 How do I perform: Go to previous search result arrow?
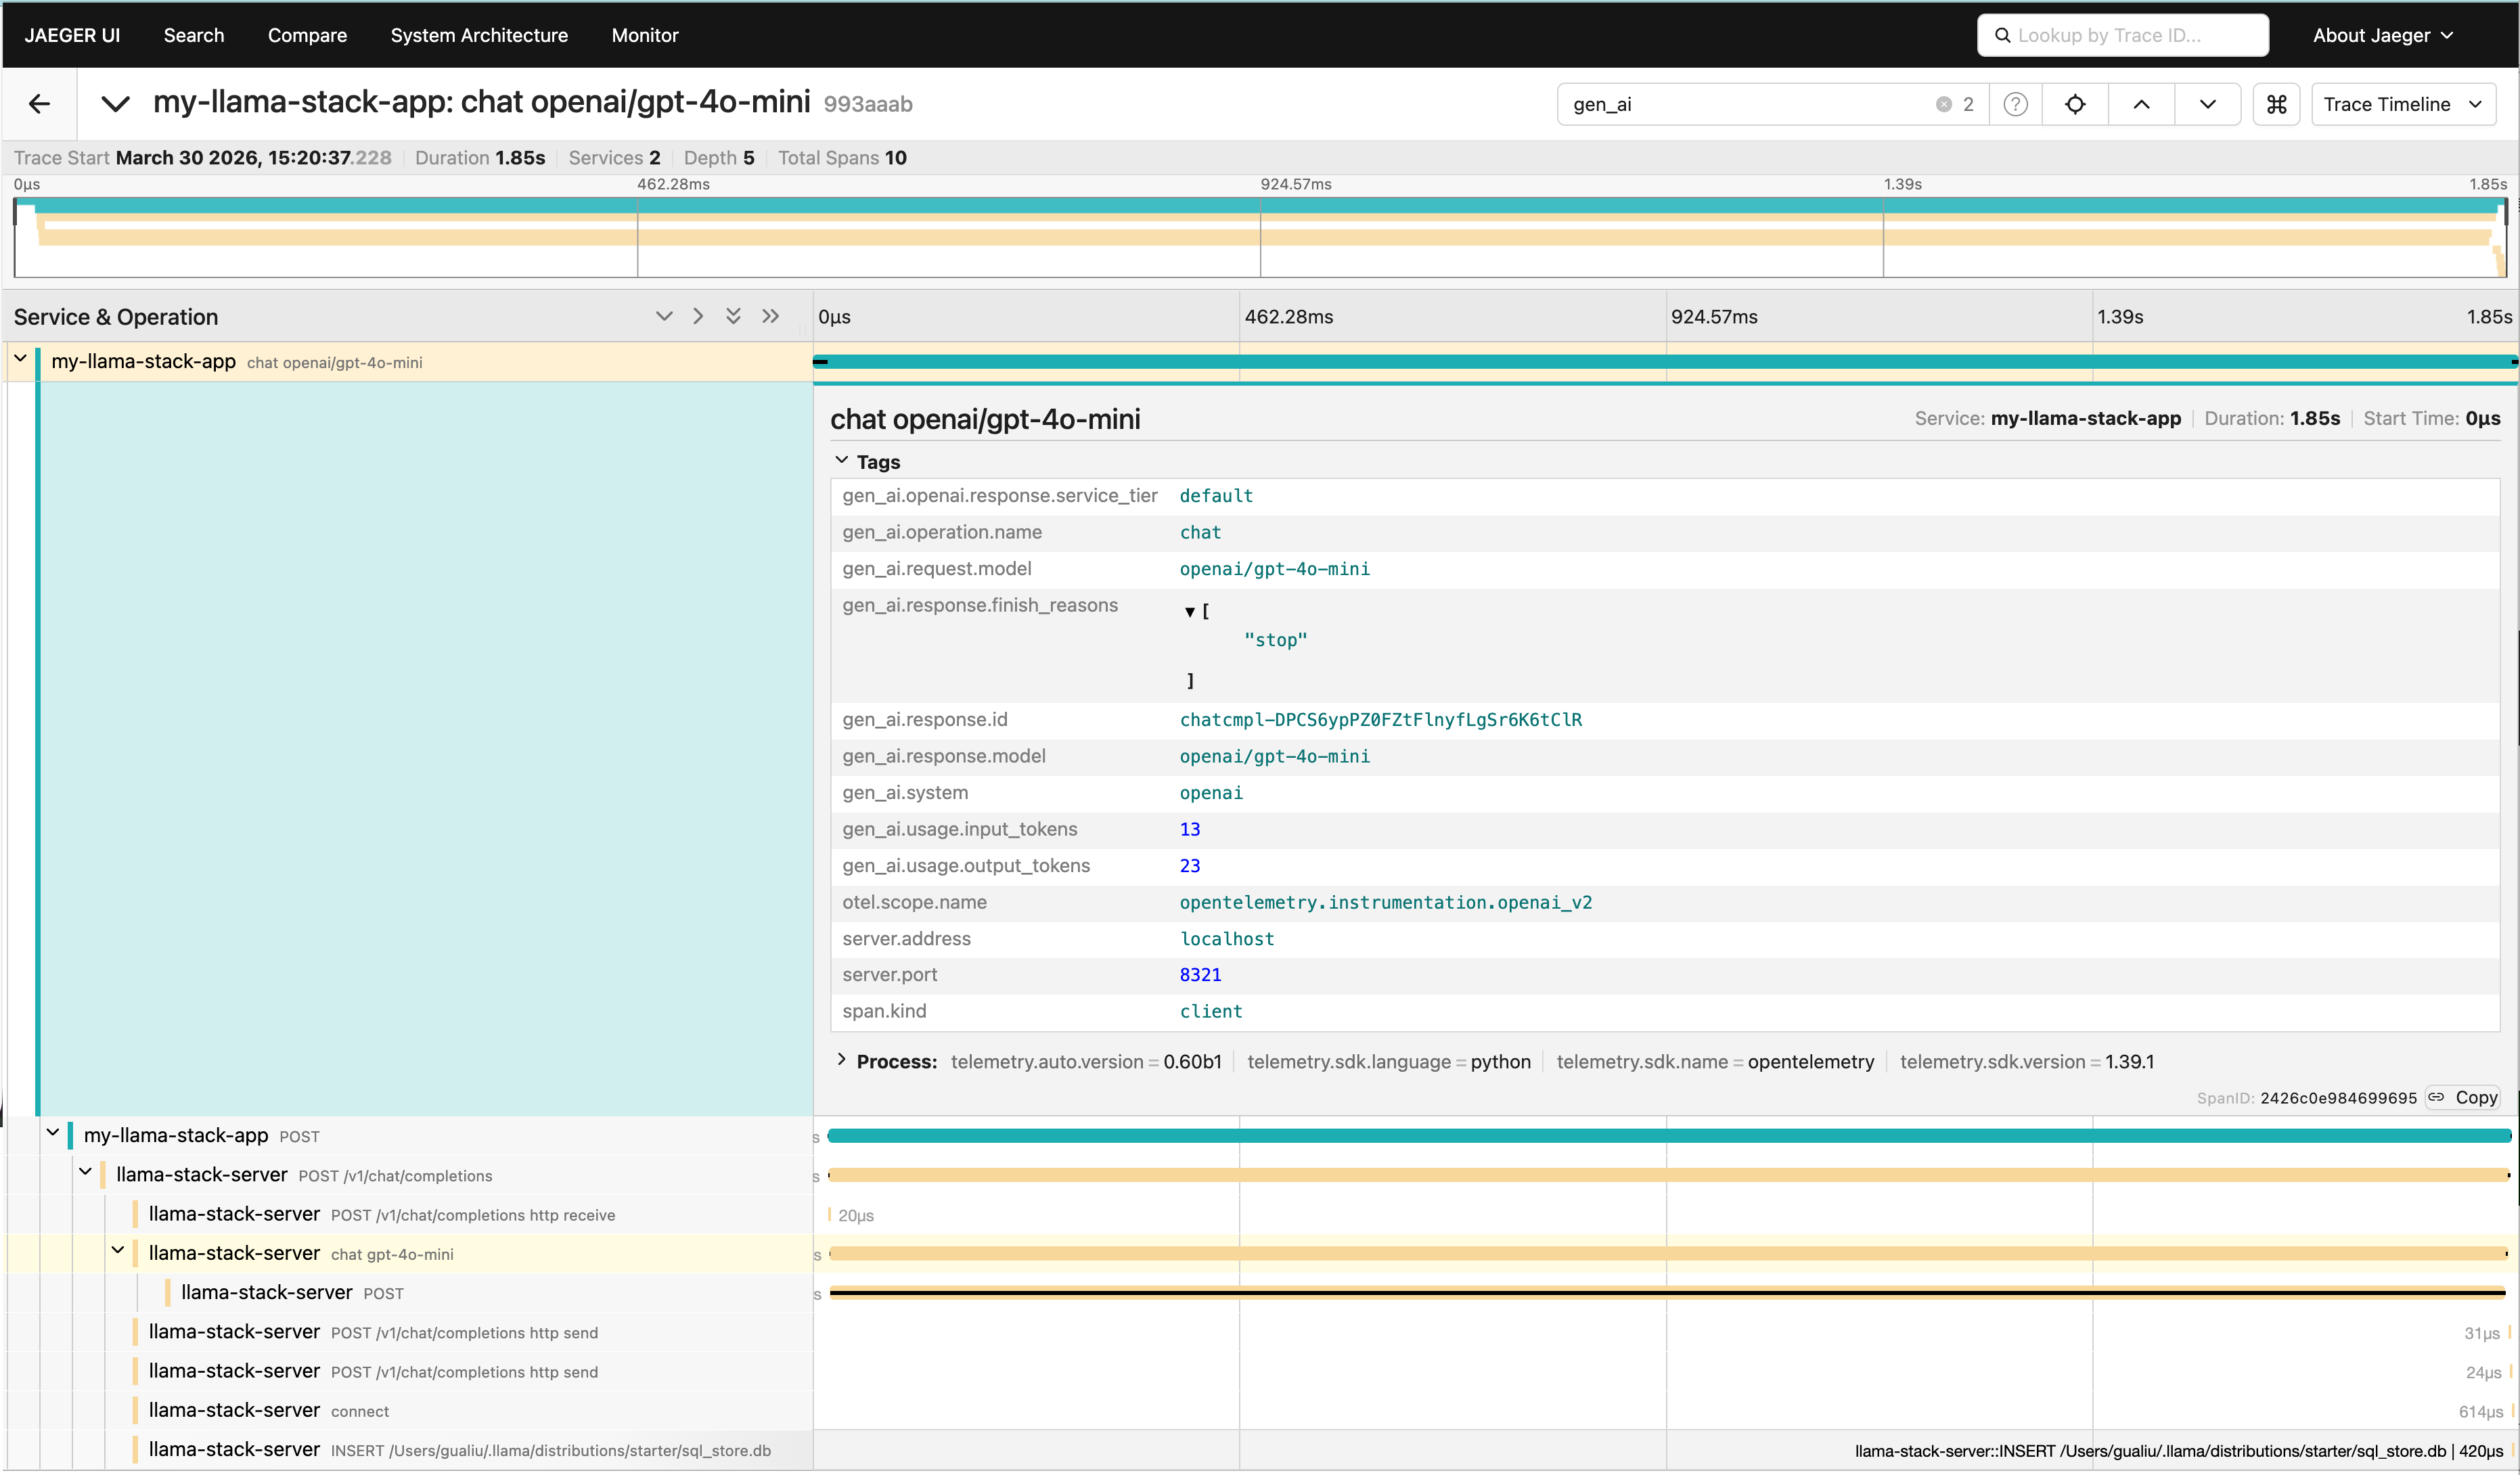point(2141,104)
